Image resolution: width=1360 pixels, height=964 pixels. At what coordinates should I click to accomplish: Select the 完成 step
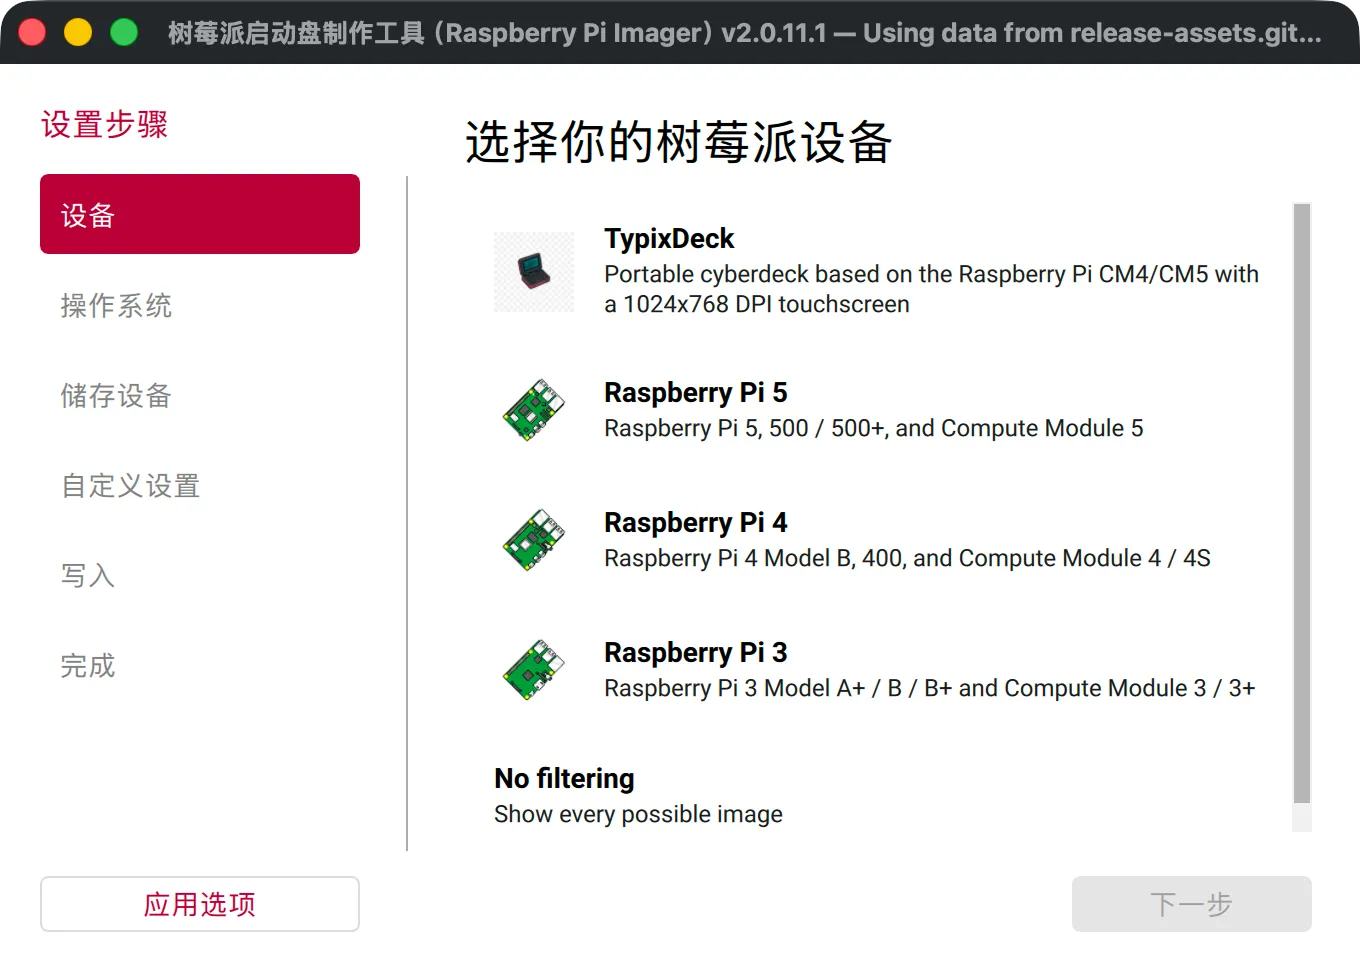click(x=200, y=665)
